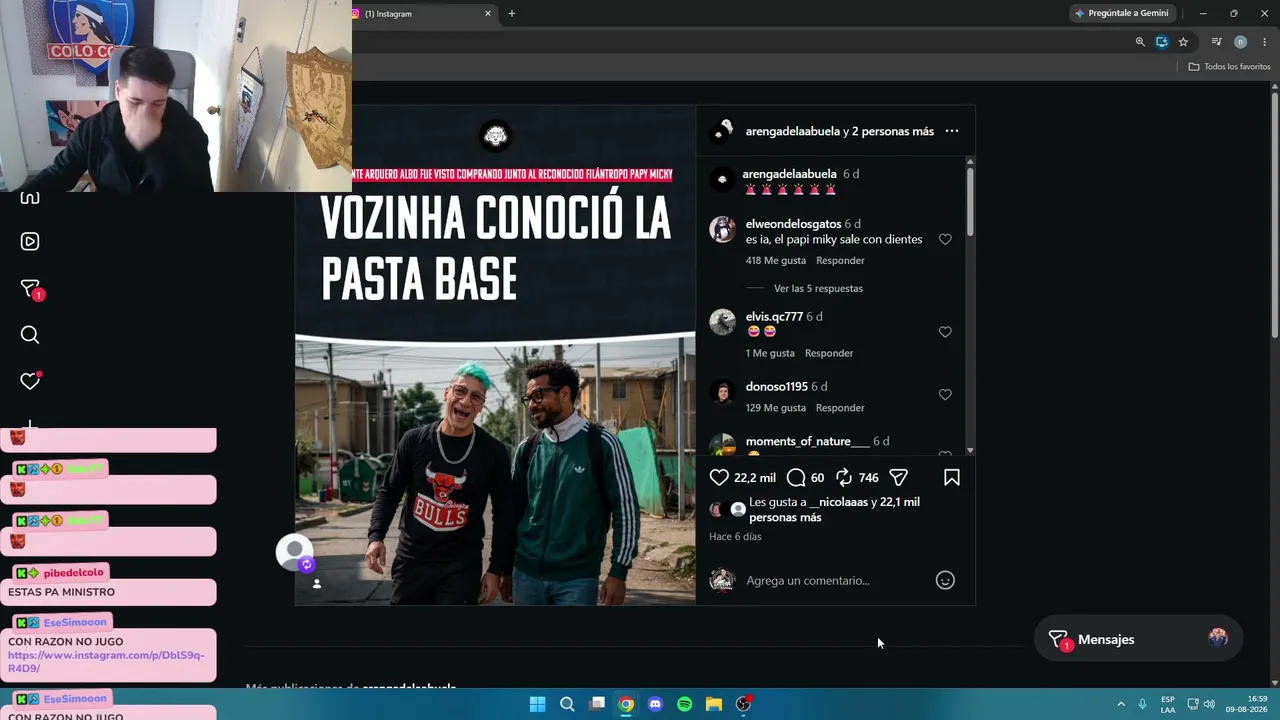
Task: Repost the post using repost icon
Action: (x=844, y=477)
